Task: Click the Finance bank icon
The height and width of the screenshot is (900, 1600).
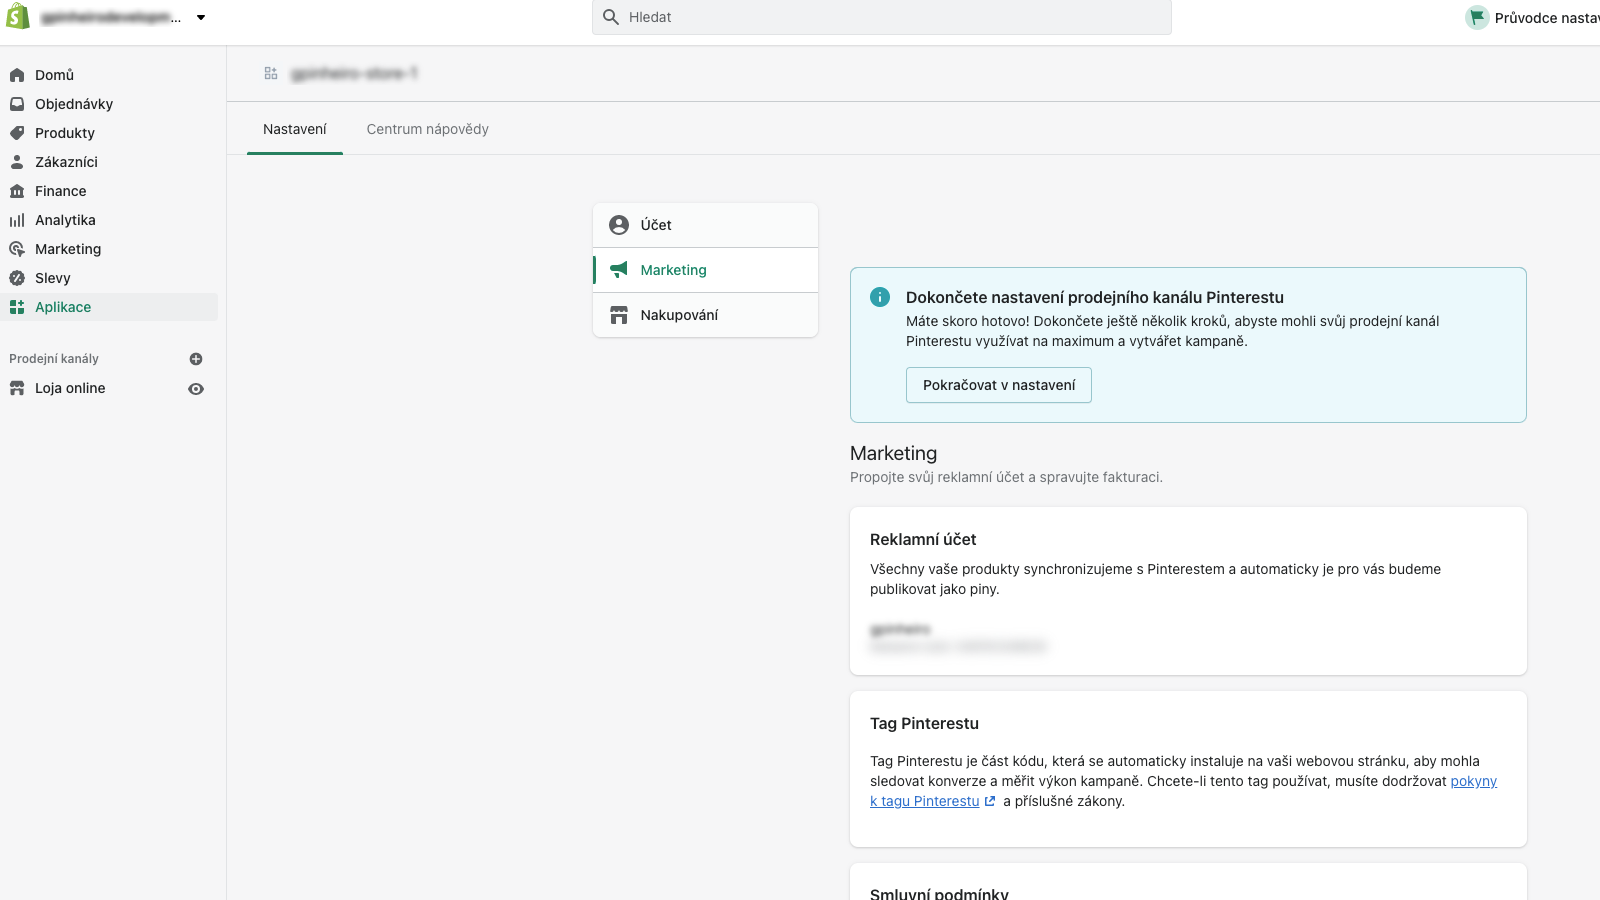Action: click(x=17, y=191)
